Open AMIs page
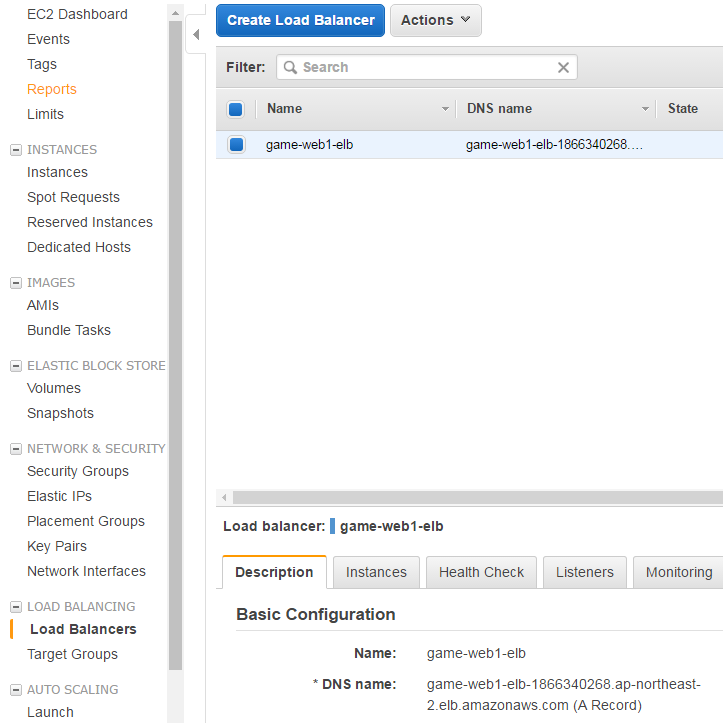This screenshot has width=723, height=723. [x=43, y=305]
